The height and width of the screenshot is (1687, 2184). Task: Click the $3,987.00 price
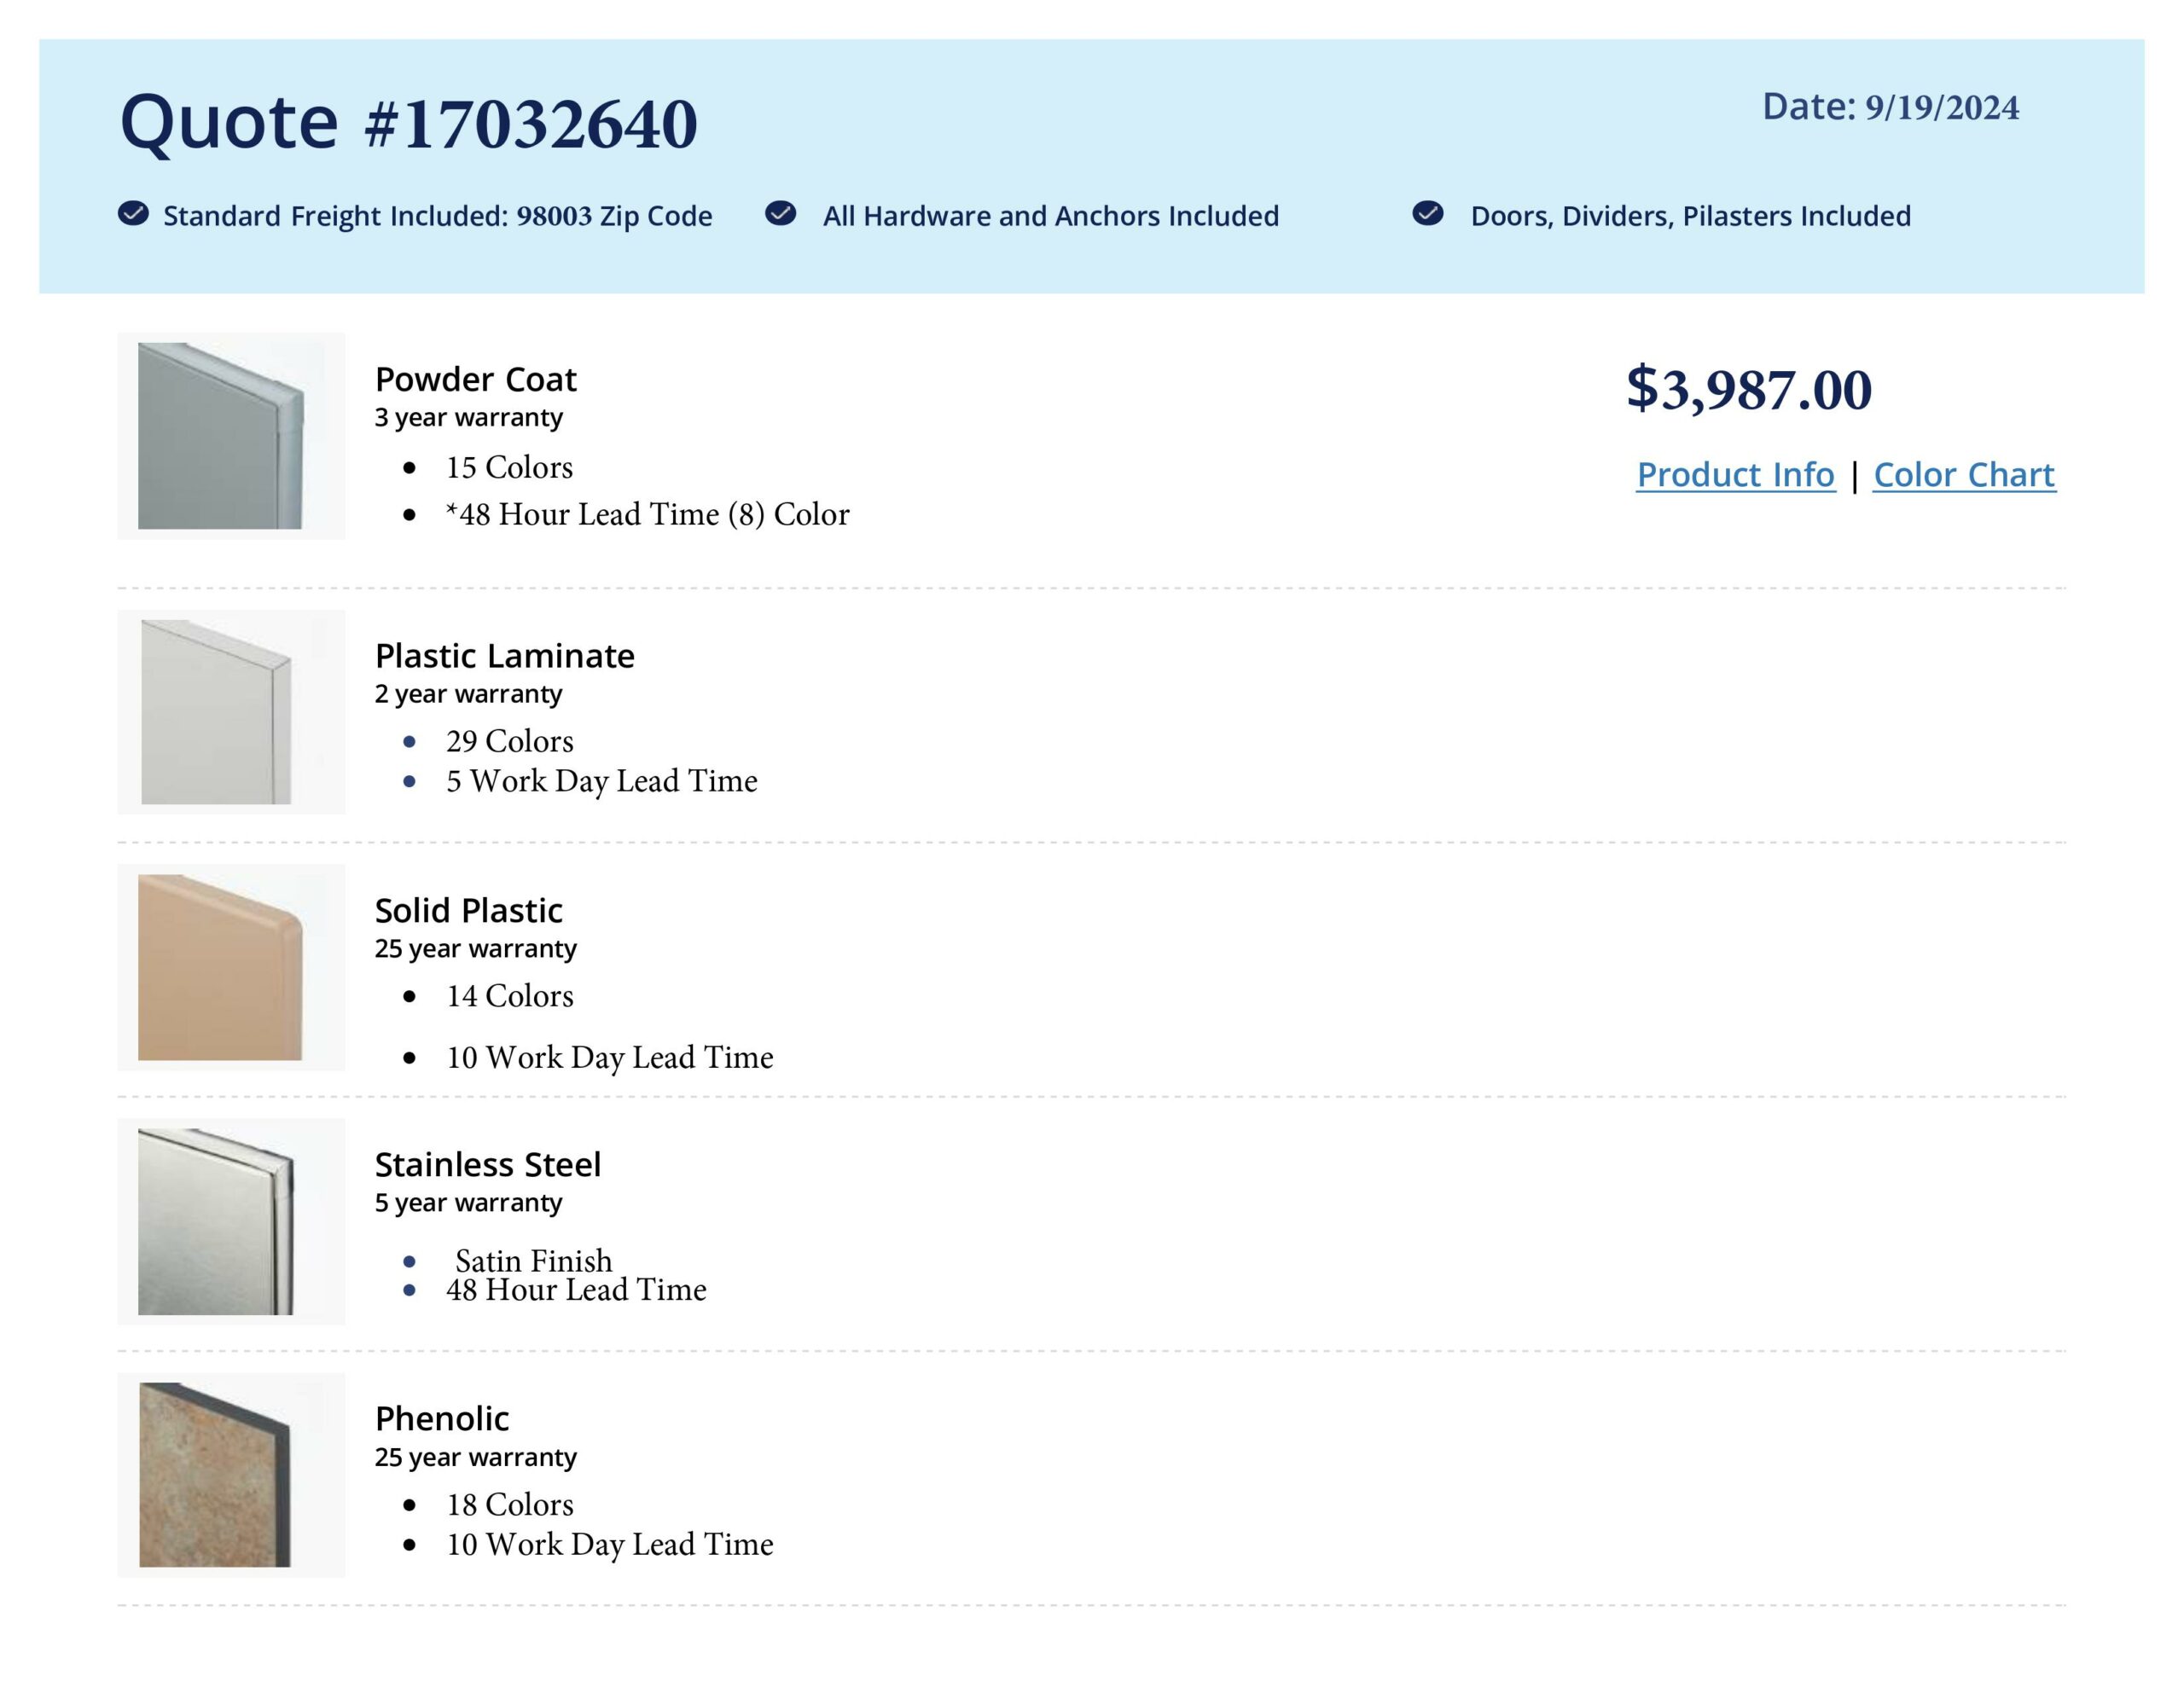[x=1748, y=389]
